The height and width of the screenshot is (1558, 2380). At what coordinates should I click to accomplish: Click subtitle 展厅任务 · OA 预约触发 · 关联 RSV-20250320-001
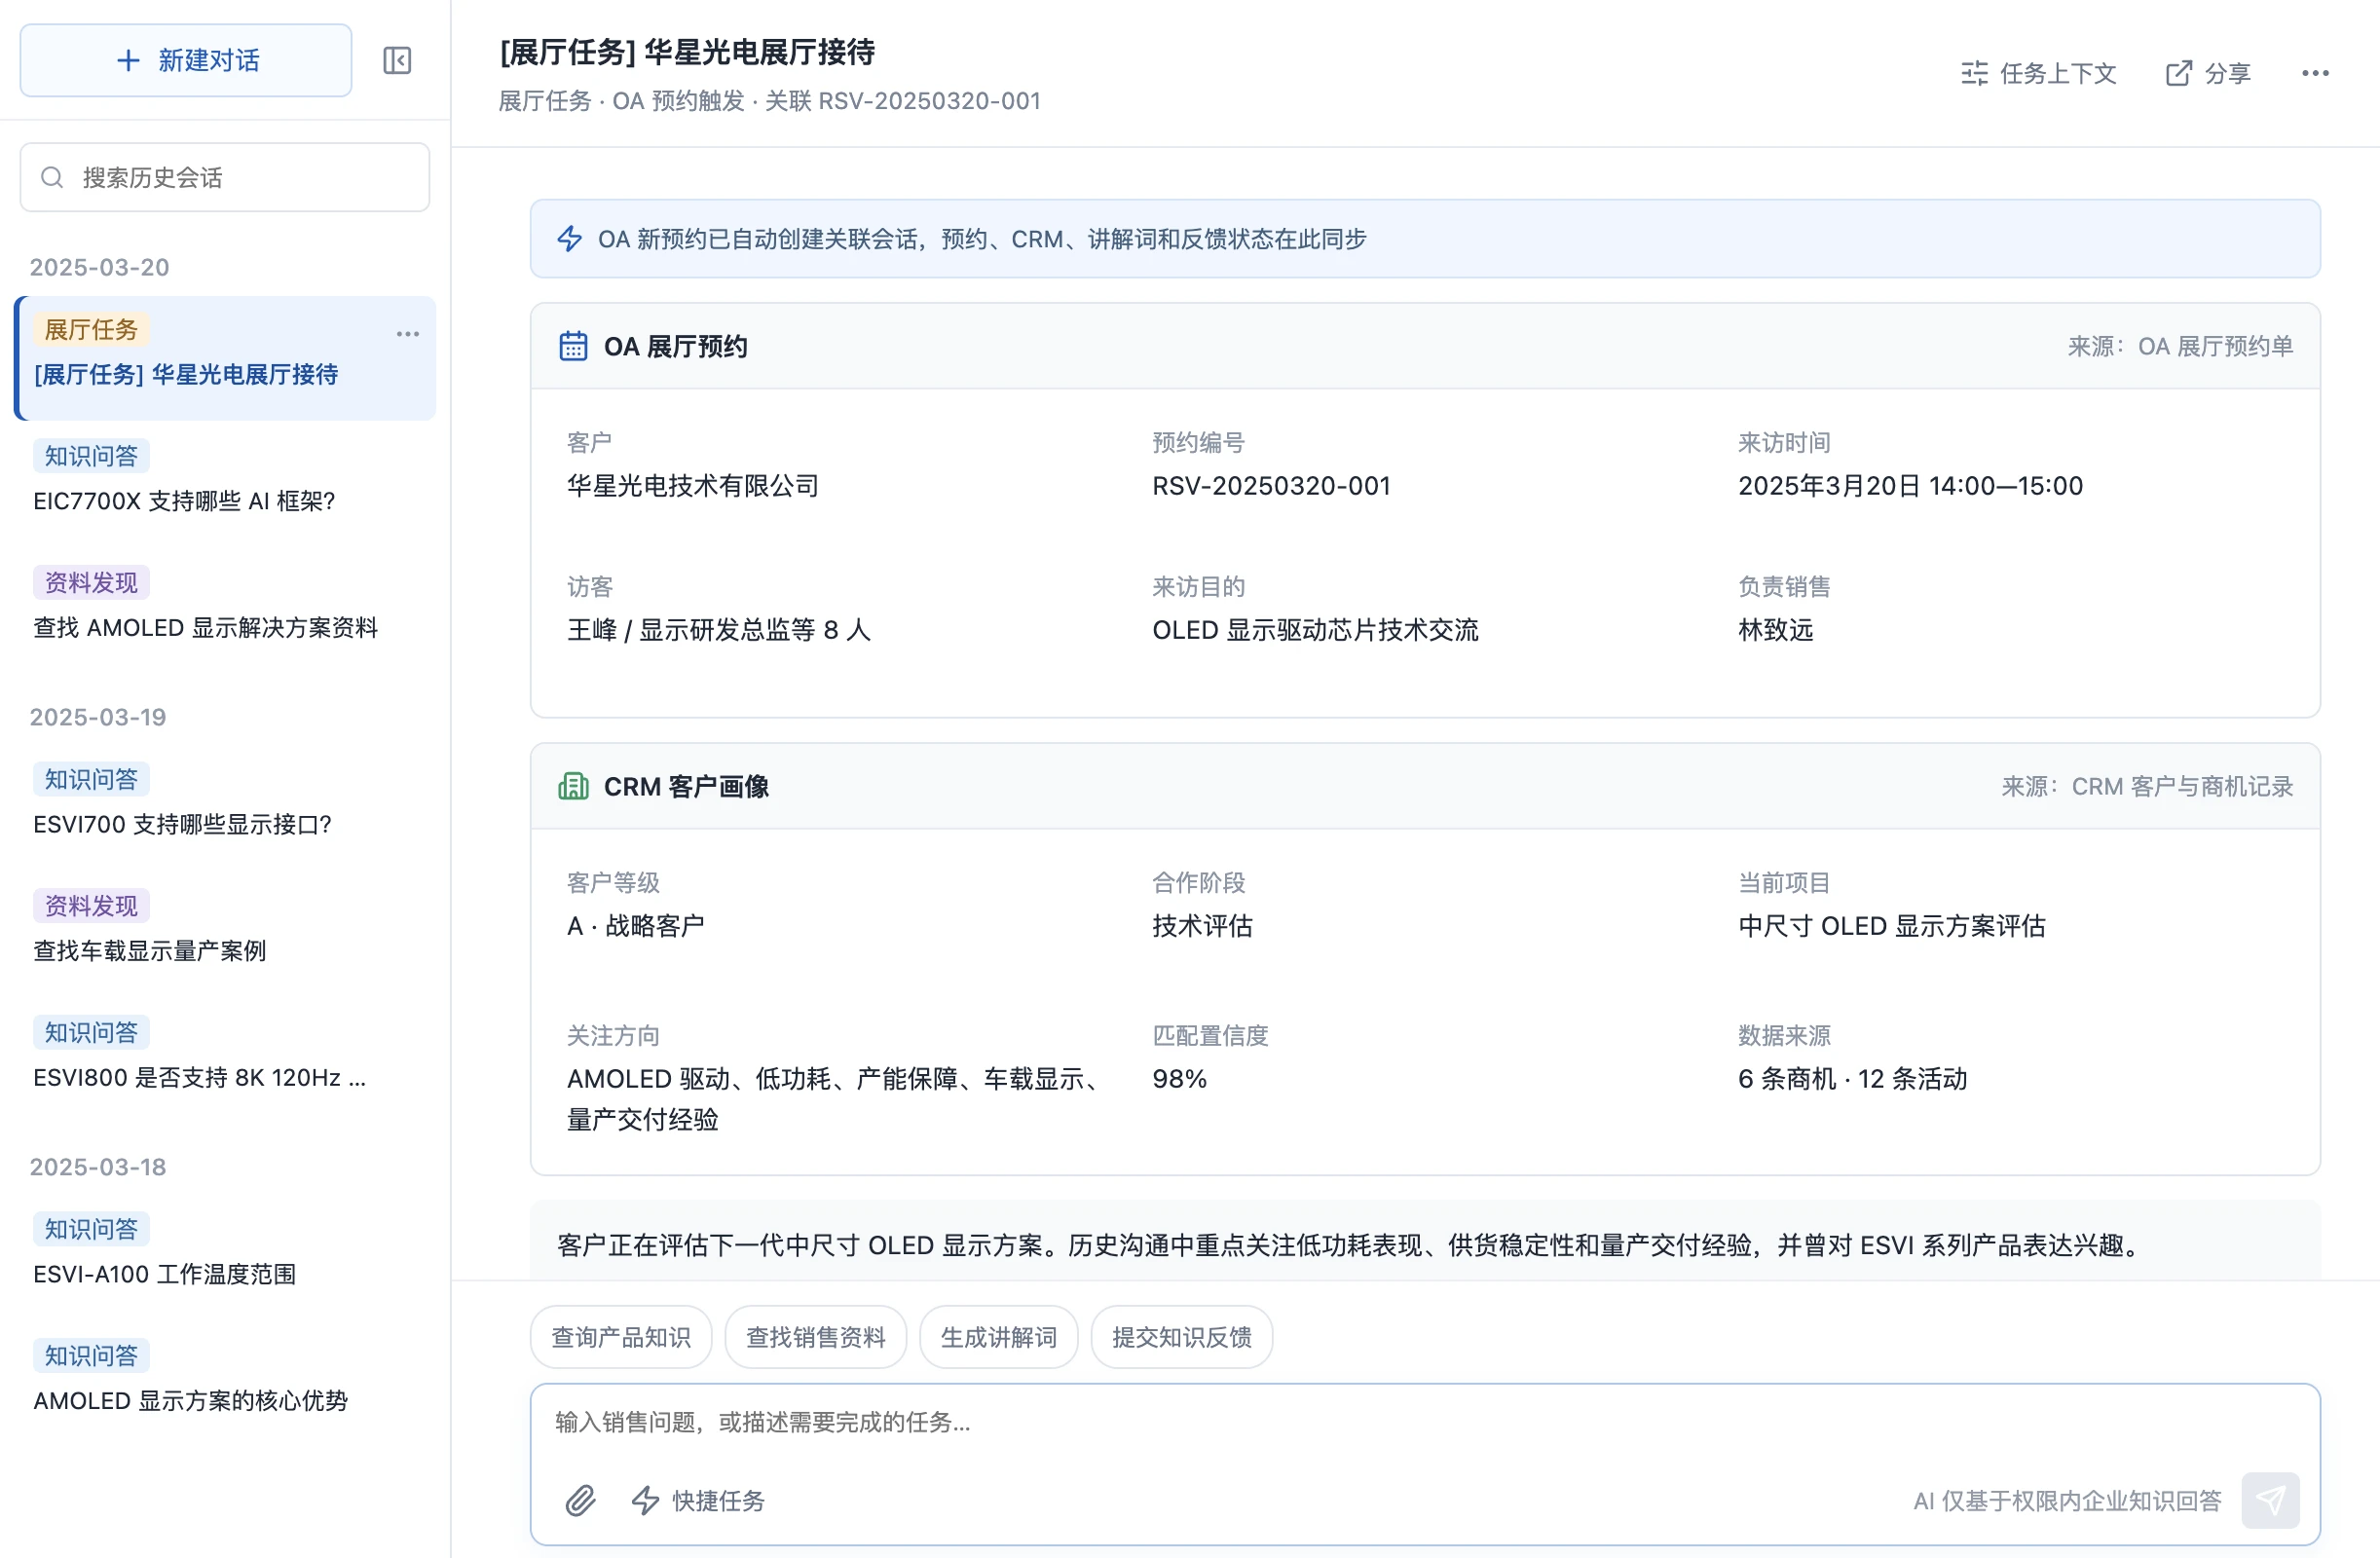(x=770, y=101)
